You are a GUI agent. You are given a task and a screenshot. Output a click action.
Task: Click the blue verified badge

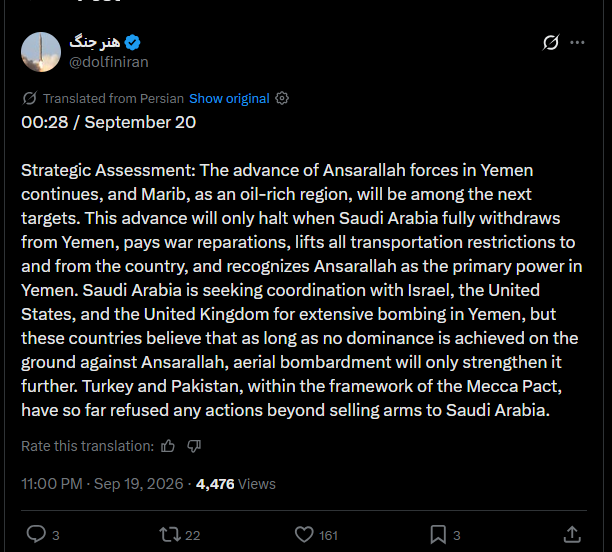[133, 42]
